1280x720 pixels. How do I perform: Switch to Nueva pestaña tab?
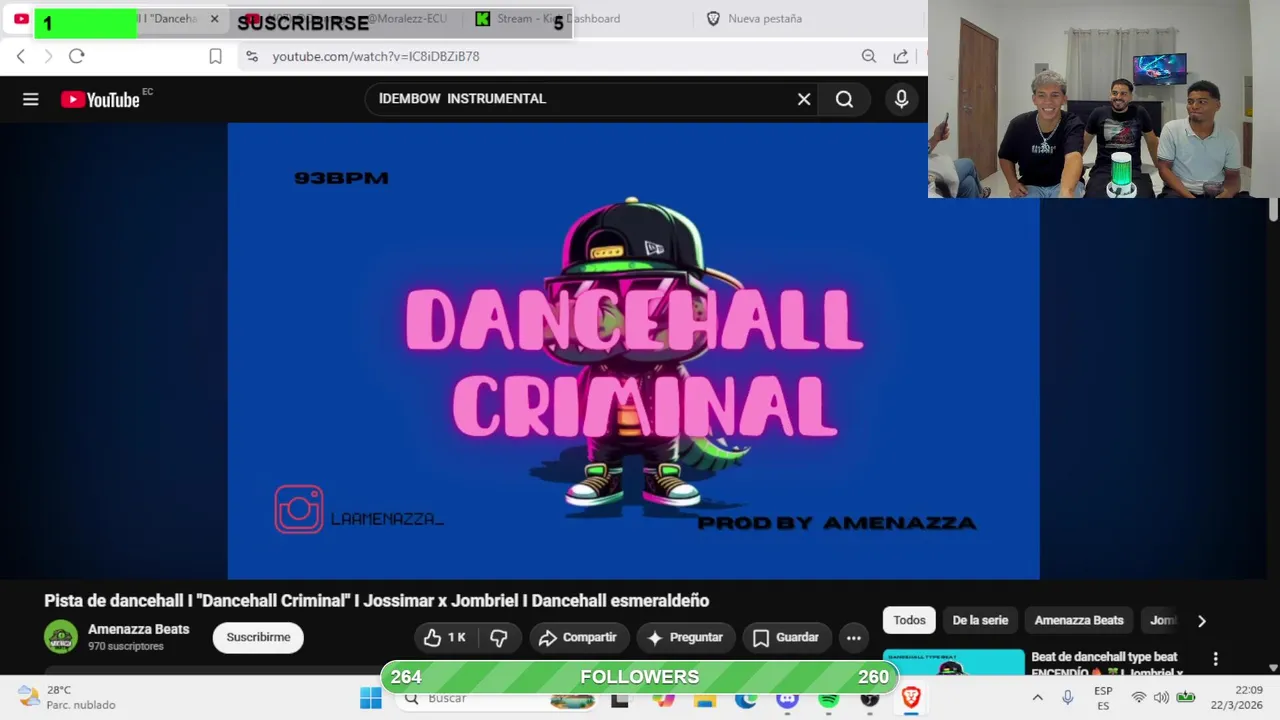click(765, 19)
